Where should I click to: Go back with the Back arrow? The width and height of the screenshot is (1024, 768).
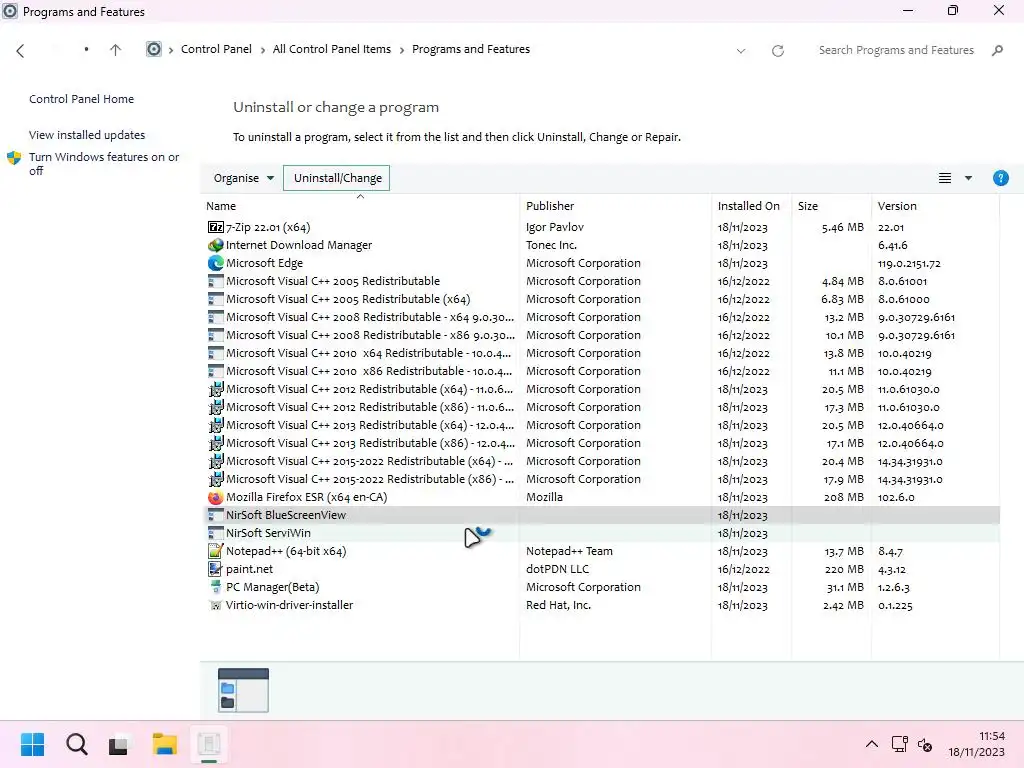pos(20,50)
